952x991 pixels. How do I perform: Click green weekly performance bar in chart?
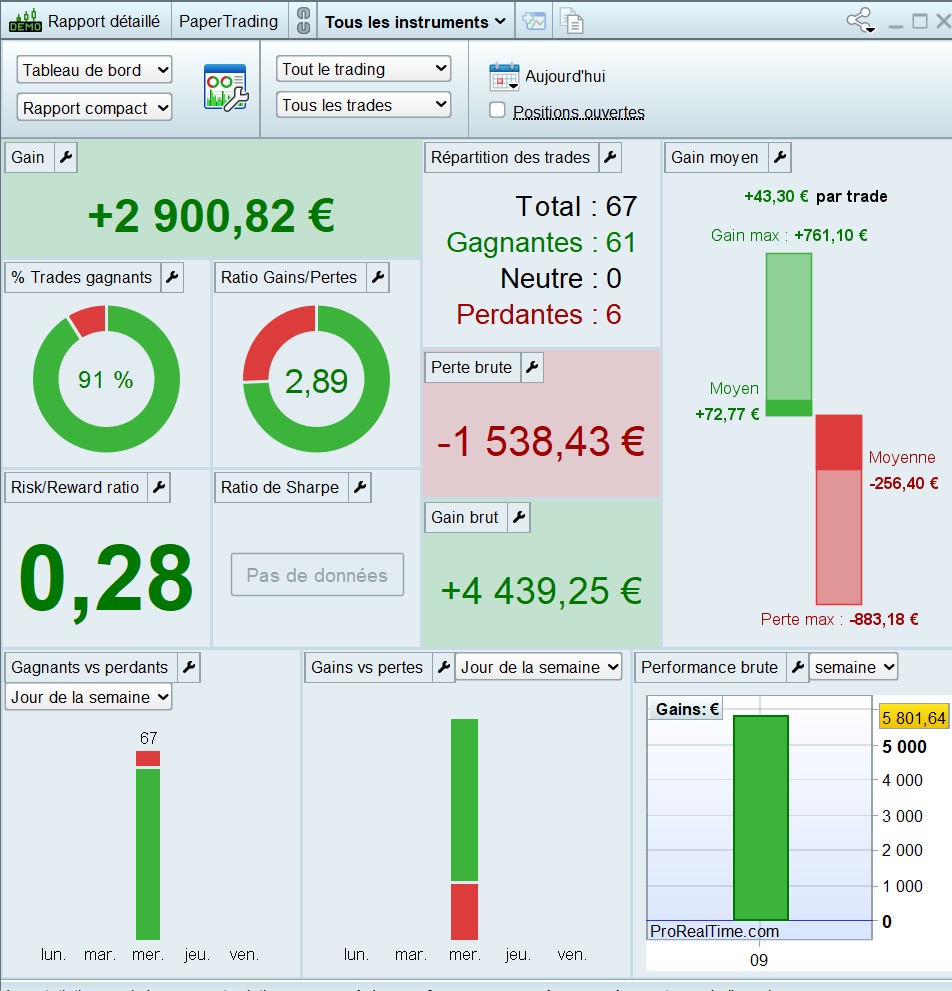click(x=760, y=817)
